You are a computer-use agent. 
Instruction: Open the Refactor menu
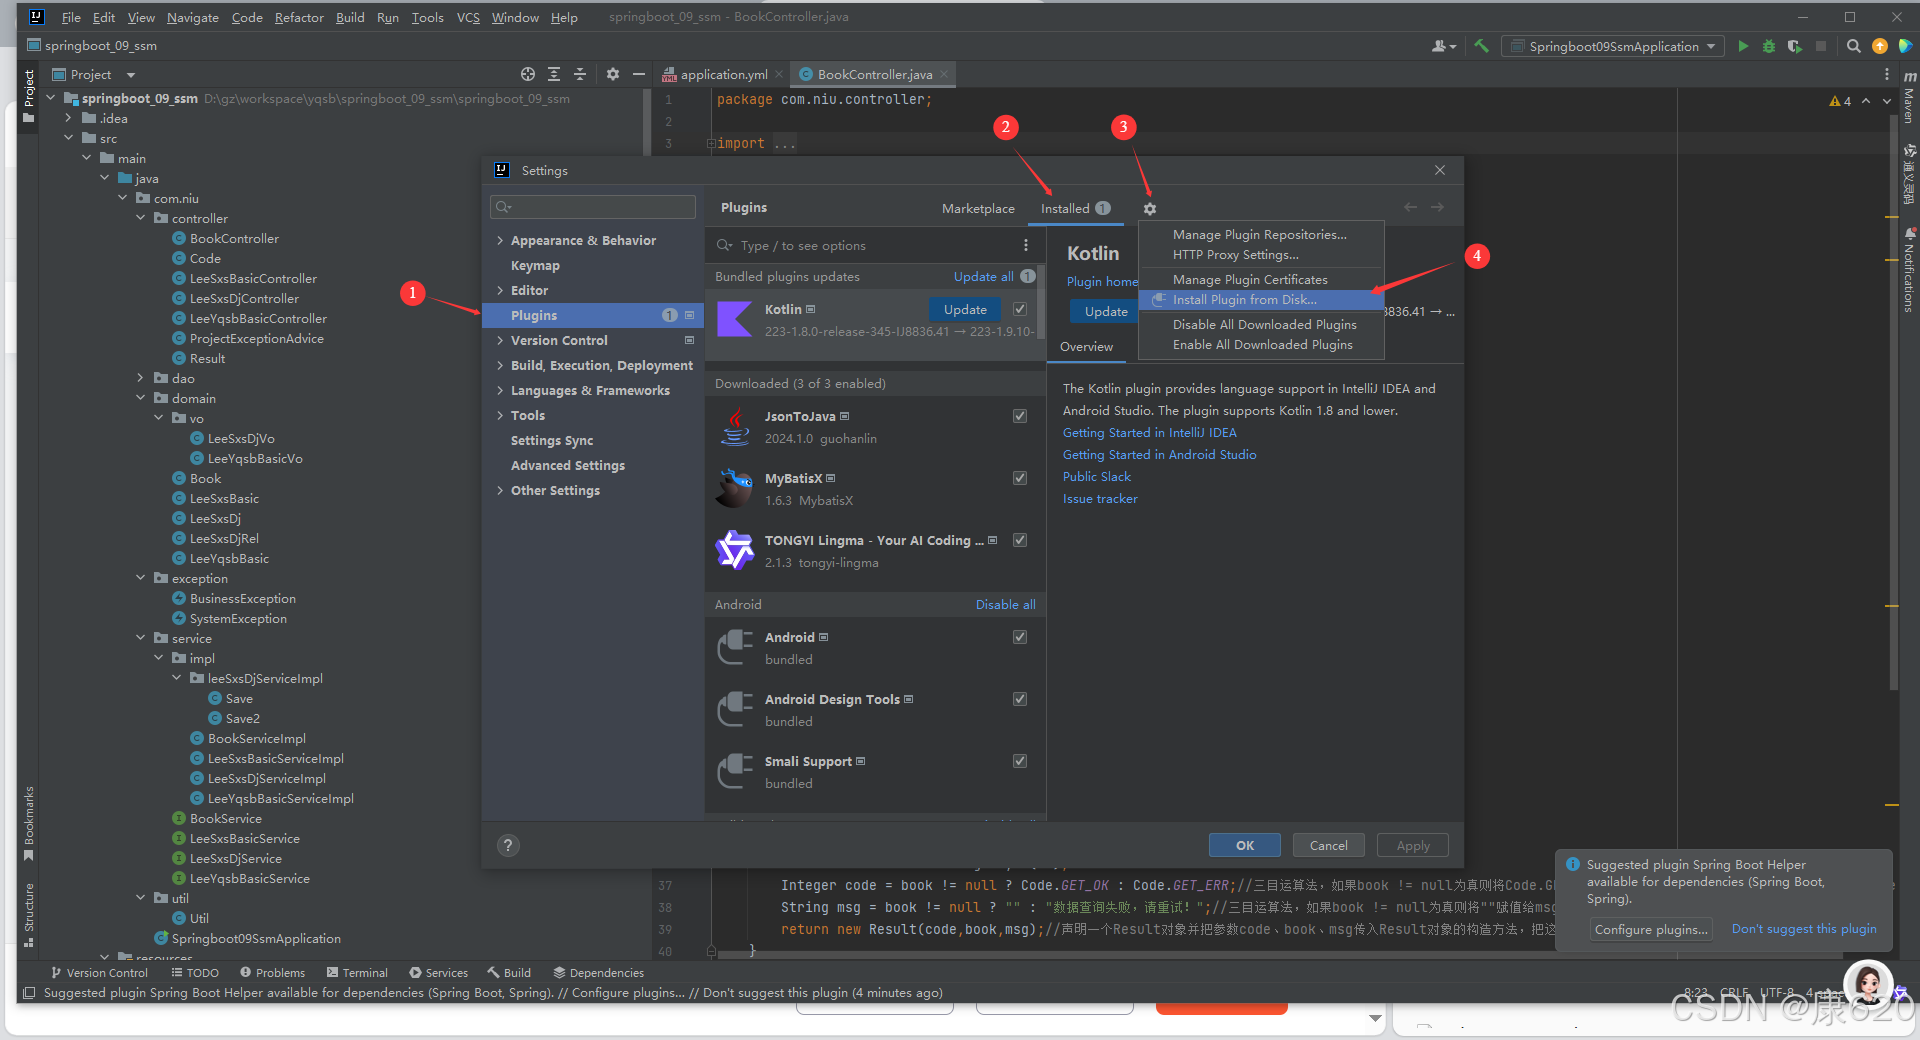click(x=299, y=17)
